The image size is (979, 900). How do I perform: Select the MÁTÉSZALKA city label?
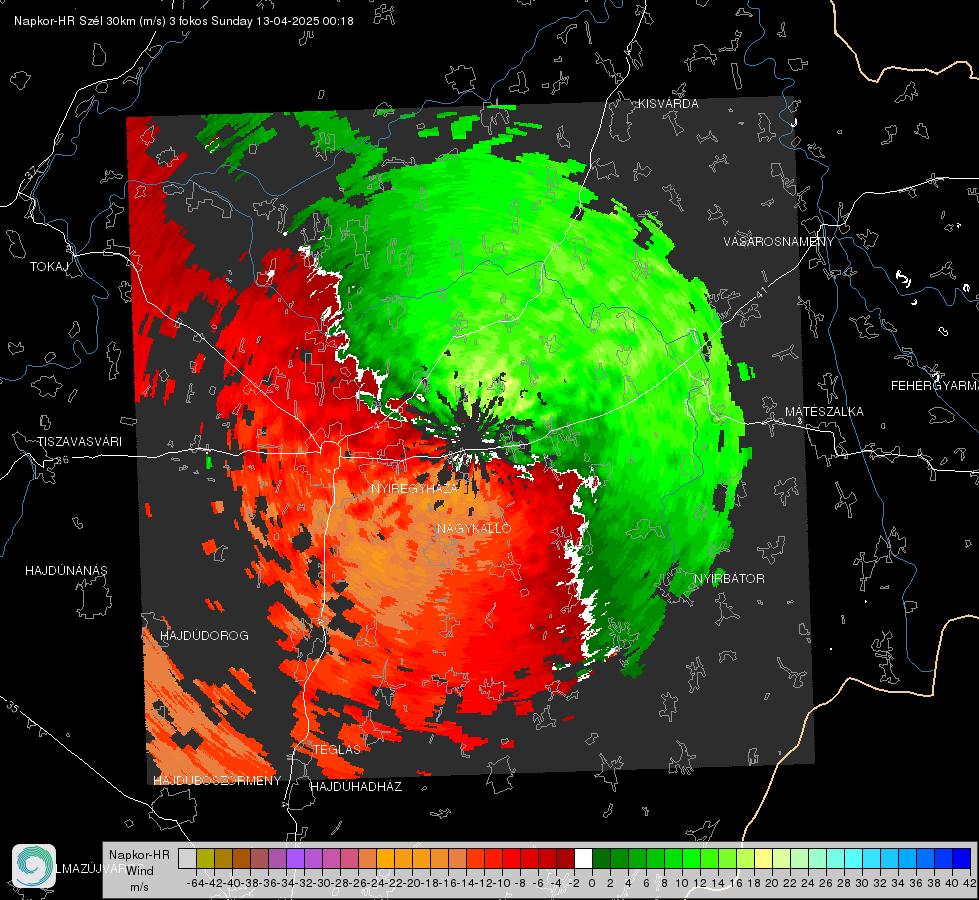click(824, 412)
